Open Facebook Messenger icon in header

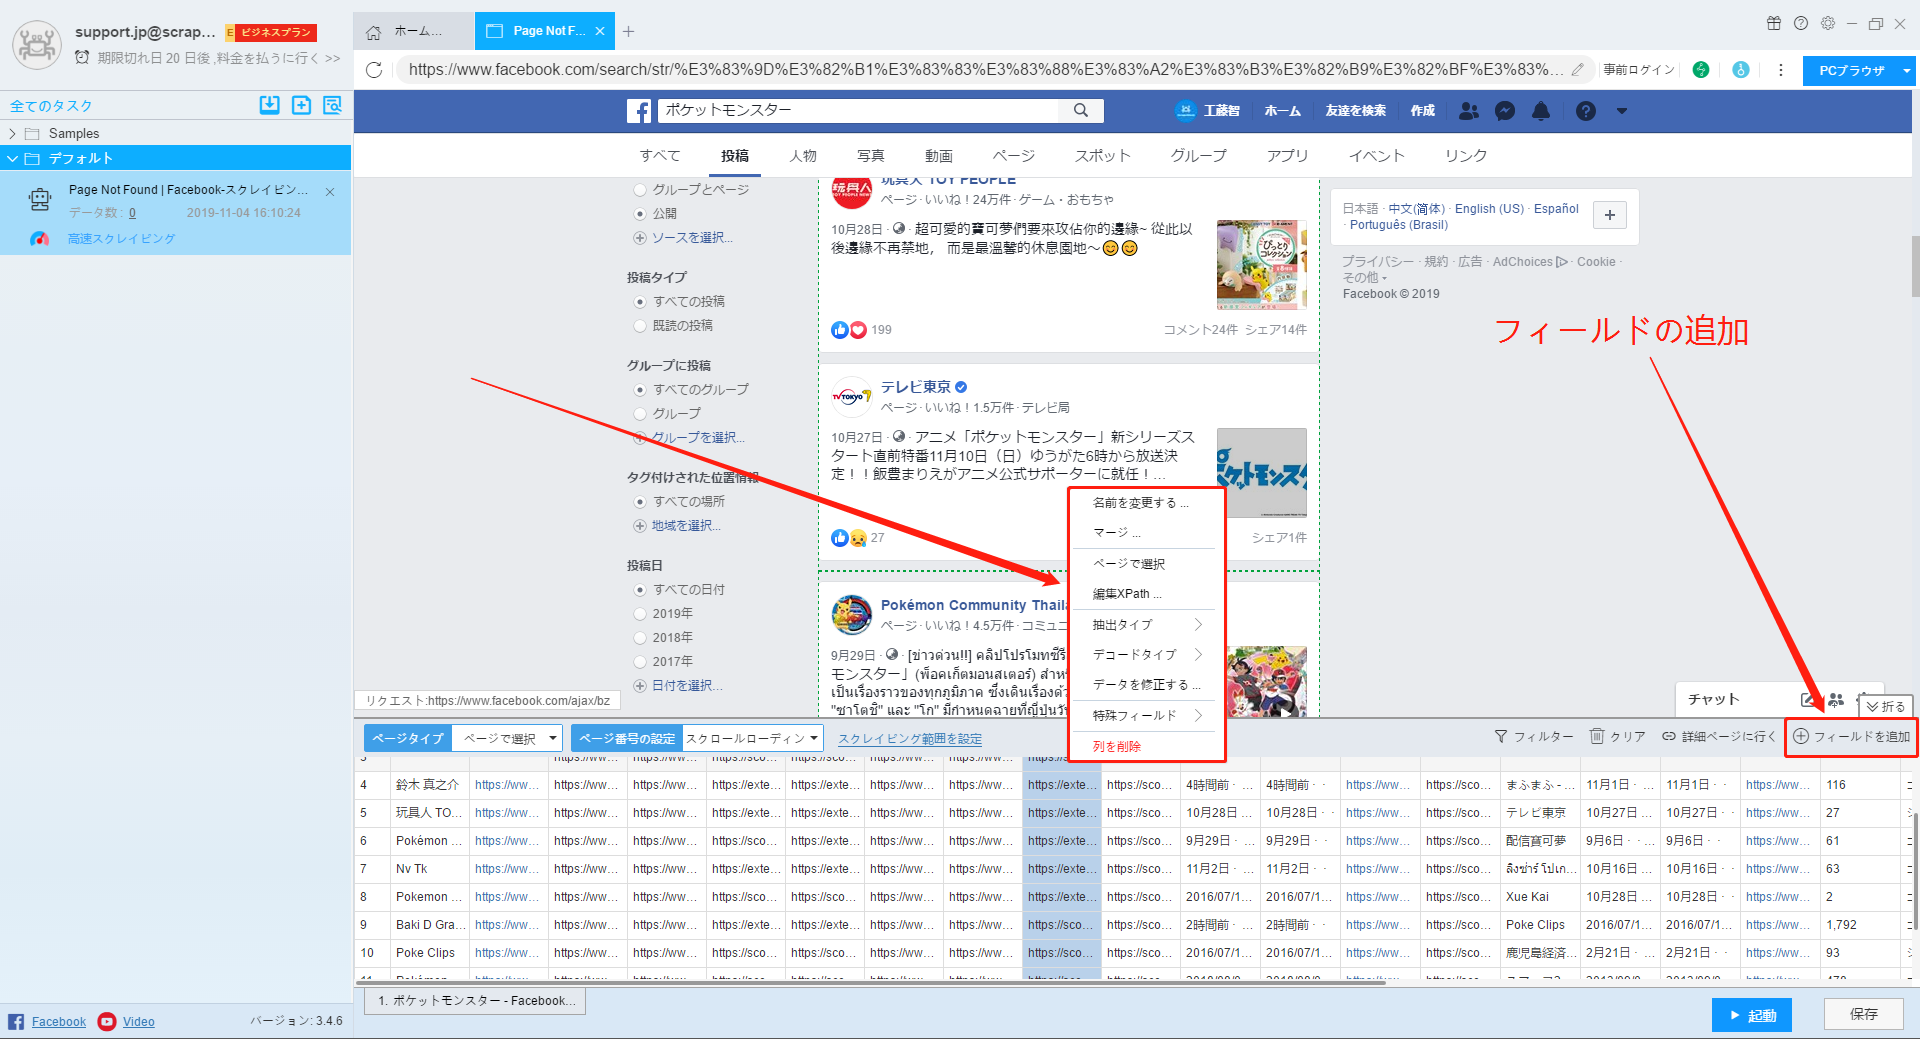click(1505, 111)
